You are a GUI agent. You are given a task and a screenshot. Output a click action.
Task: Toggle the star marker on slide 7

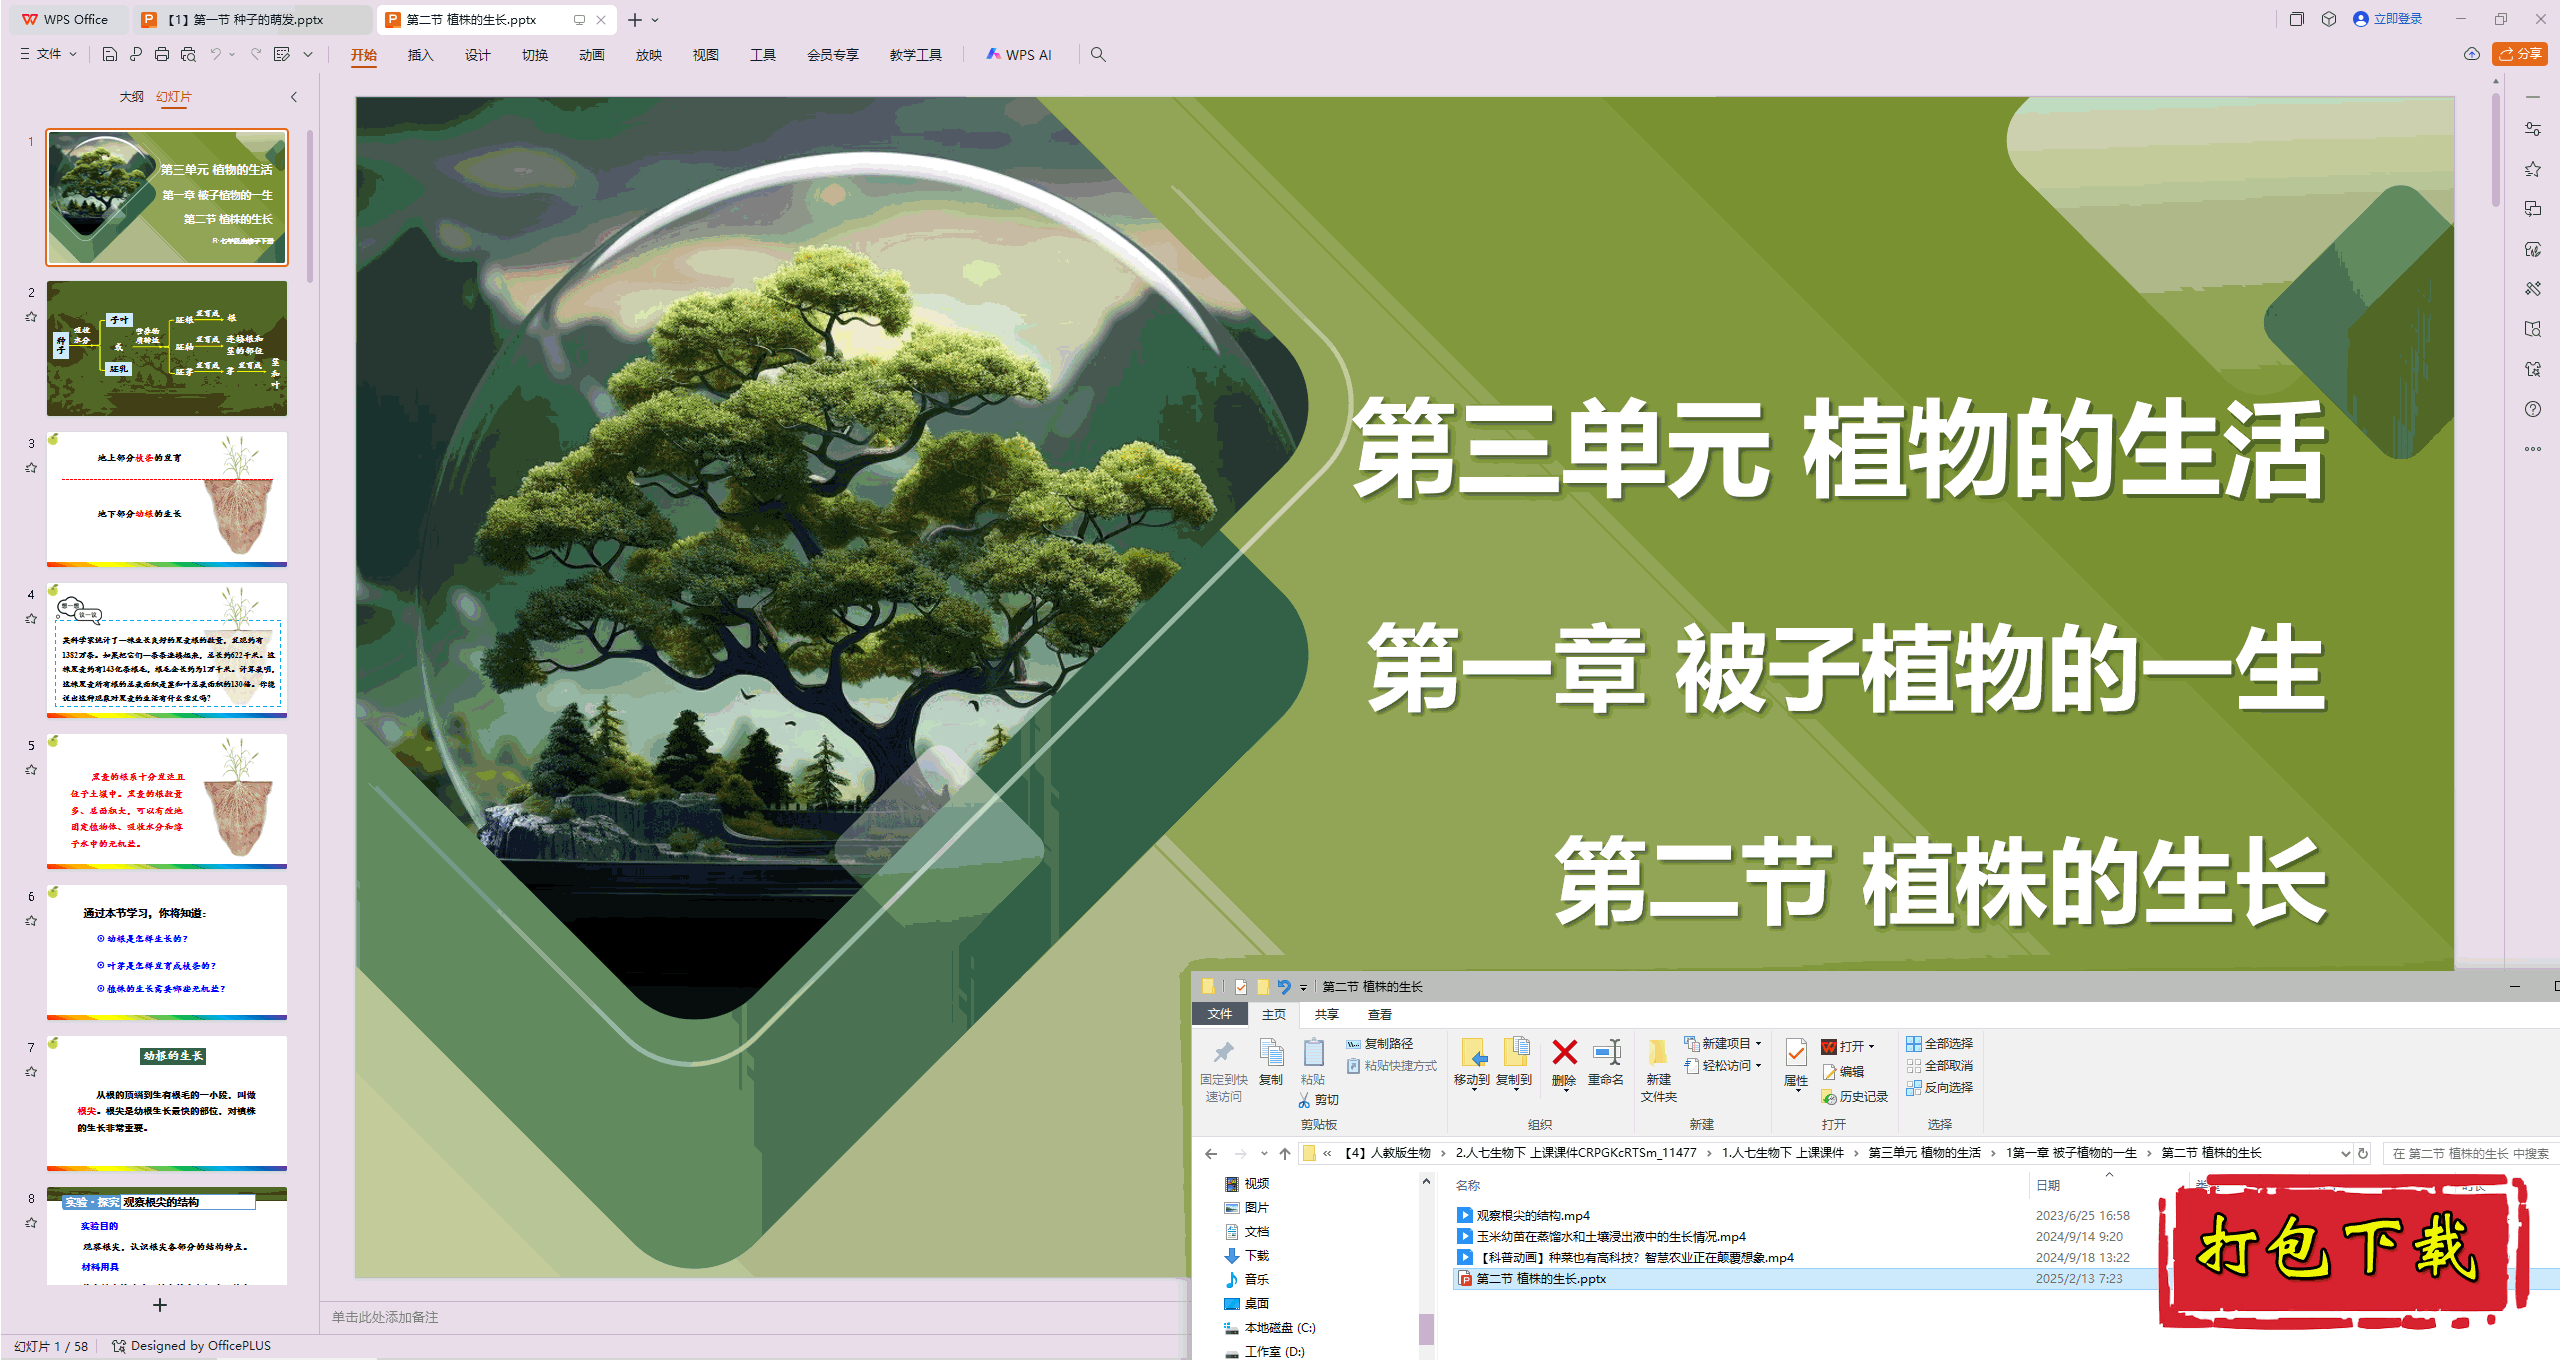click(x=31, y=1072)
